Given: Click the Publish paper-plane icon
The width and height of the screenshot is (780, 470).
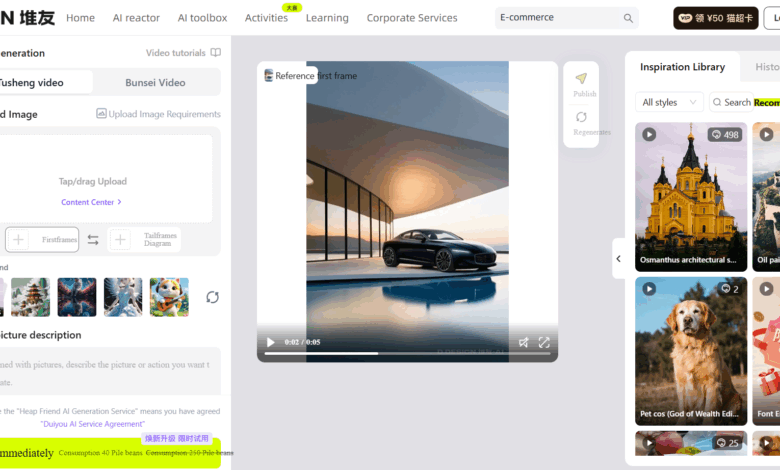Looking at the screenshot, I should point(581,79).
